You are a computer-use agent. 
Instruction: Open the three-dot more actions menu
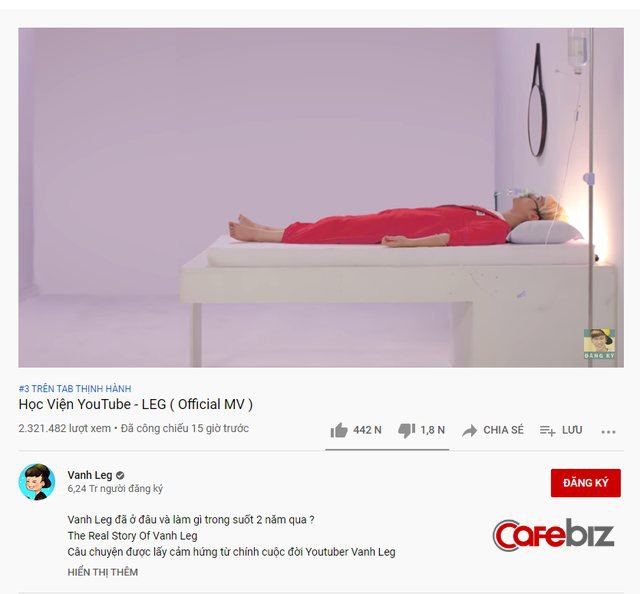point(608,432)
